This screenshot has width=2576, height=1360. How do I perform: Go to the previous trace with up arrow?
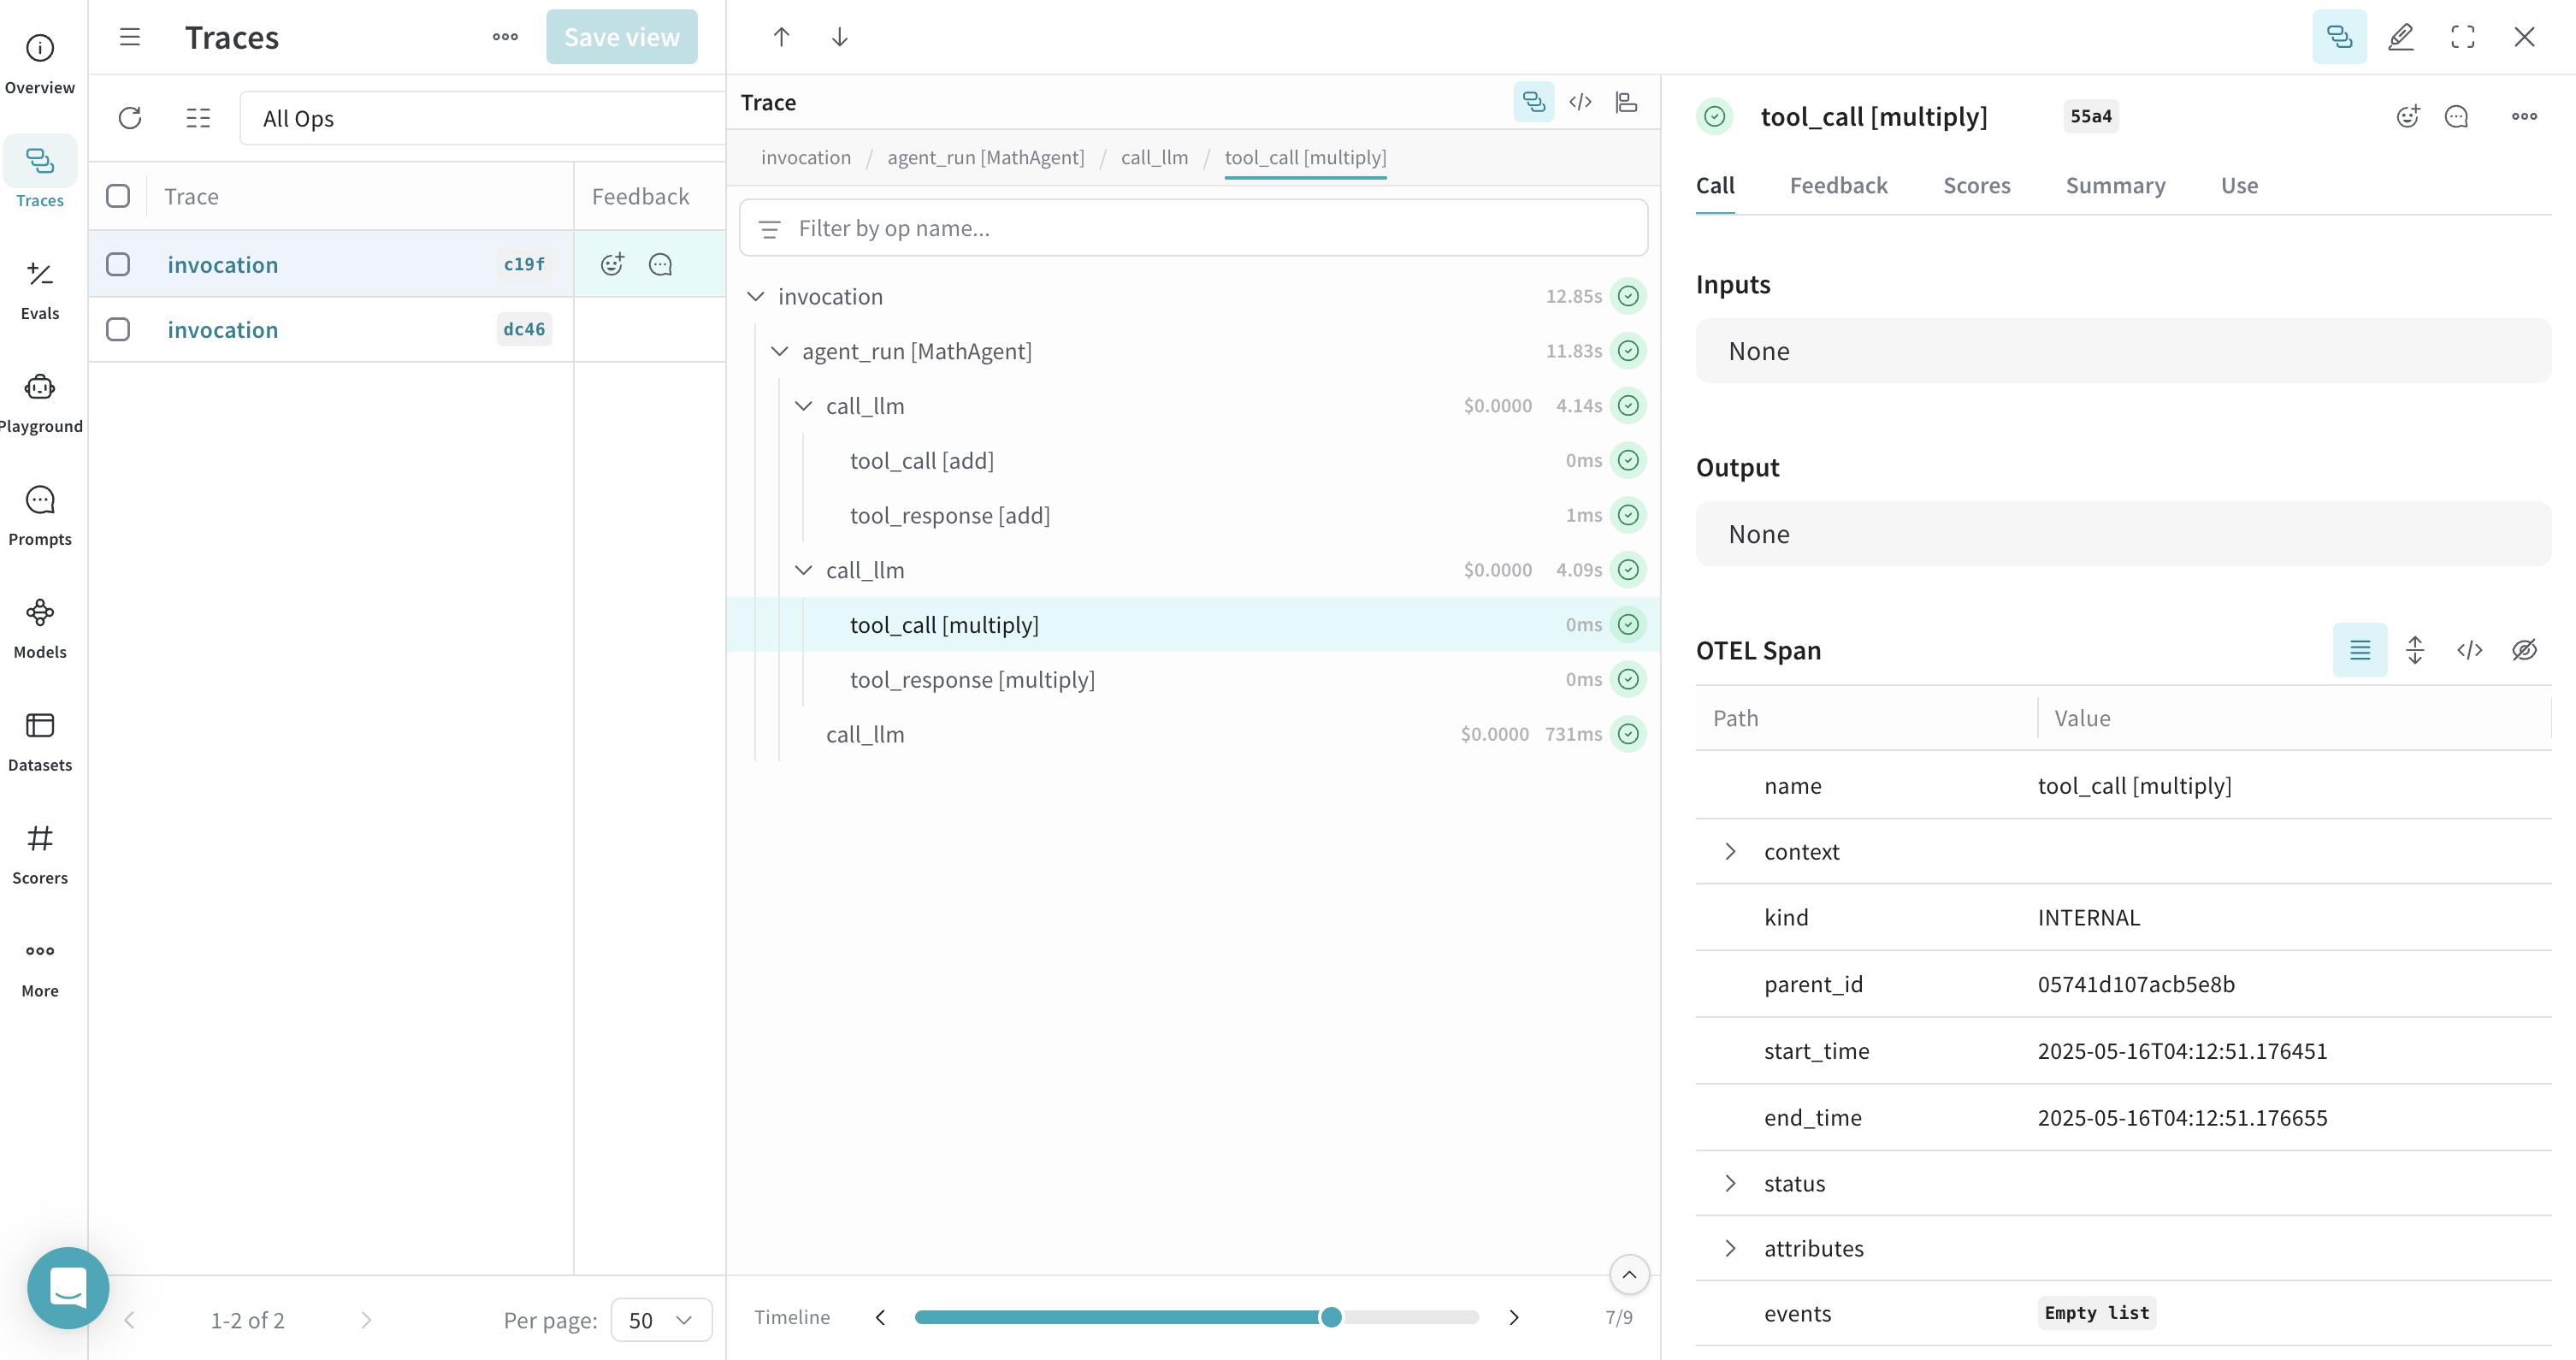(x=781, y=37)
